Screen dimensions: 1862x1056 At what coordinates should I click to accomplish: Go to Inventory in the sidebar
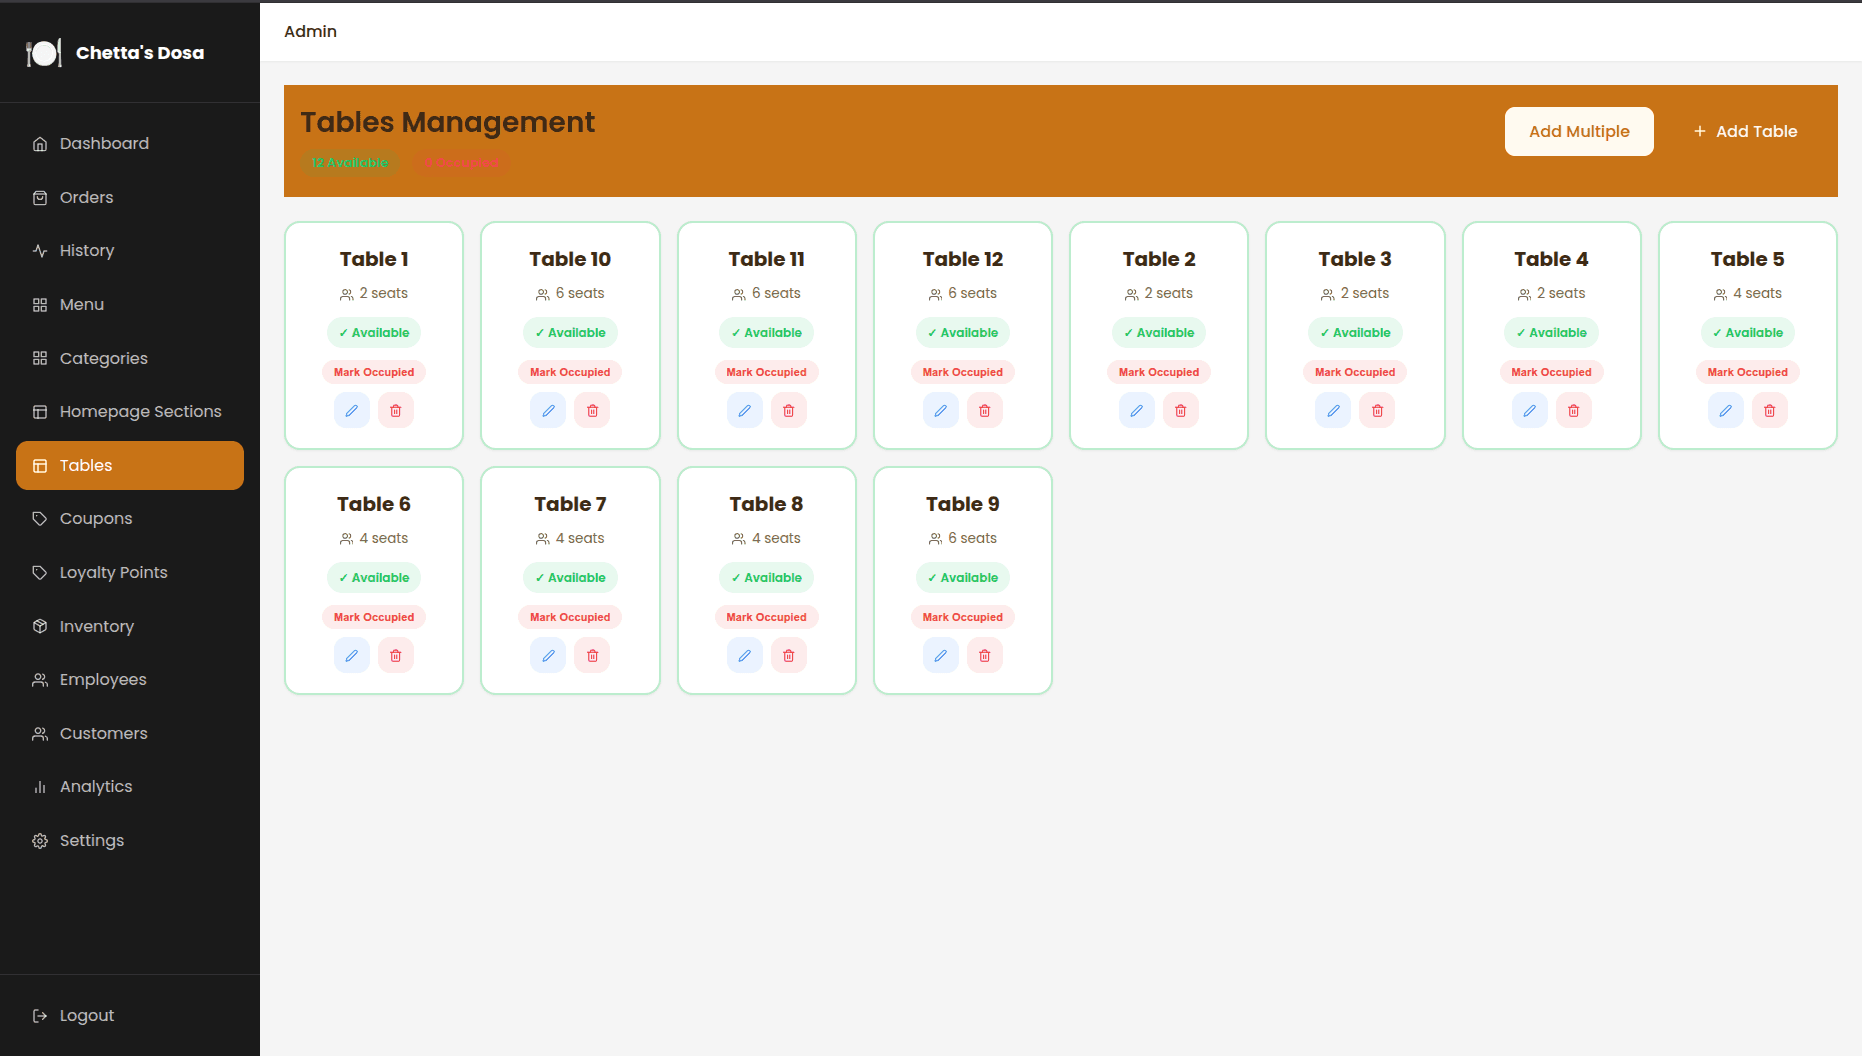(96, 626)
